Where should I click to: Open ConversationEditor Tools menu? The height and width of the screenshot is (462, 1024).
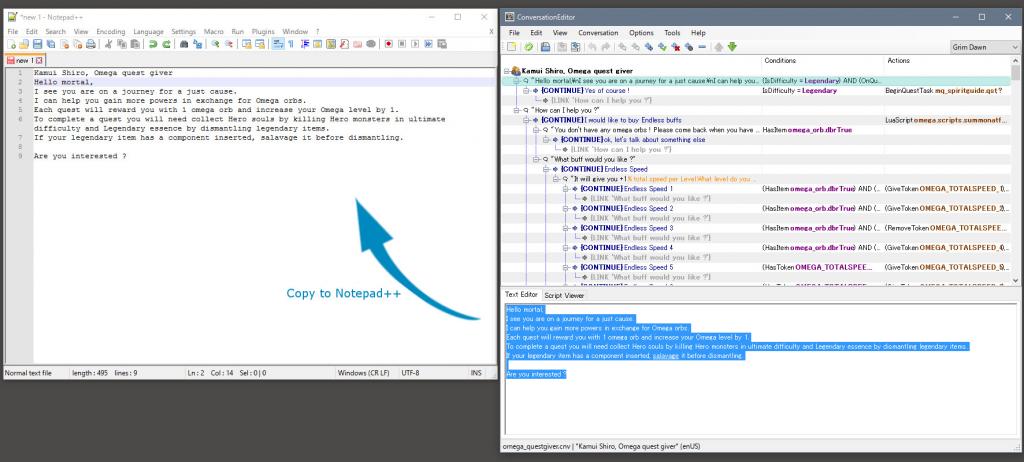point(672,33)
